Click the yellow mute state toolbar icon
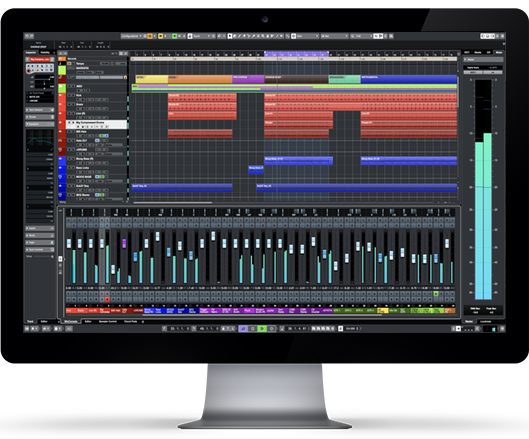The height and width of the screenshot is (439, 529). click(161, 36)
